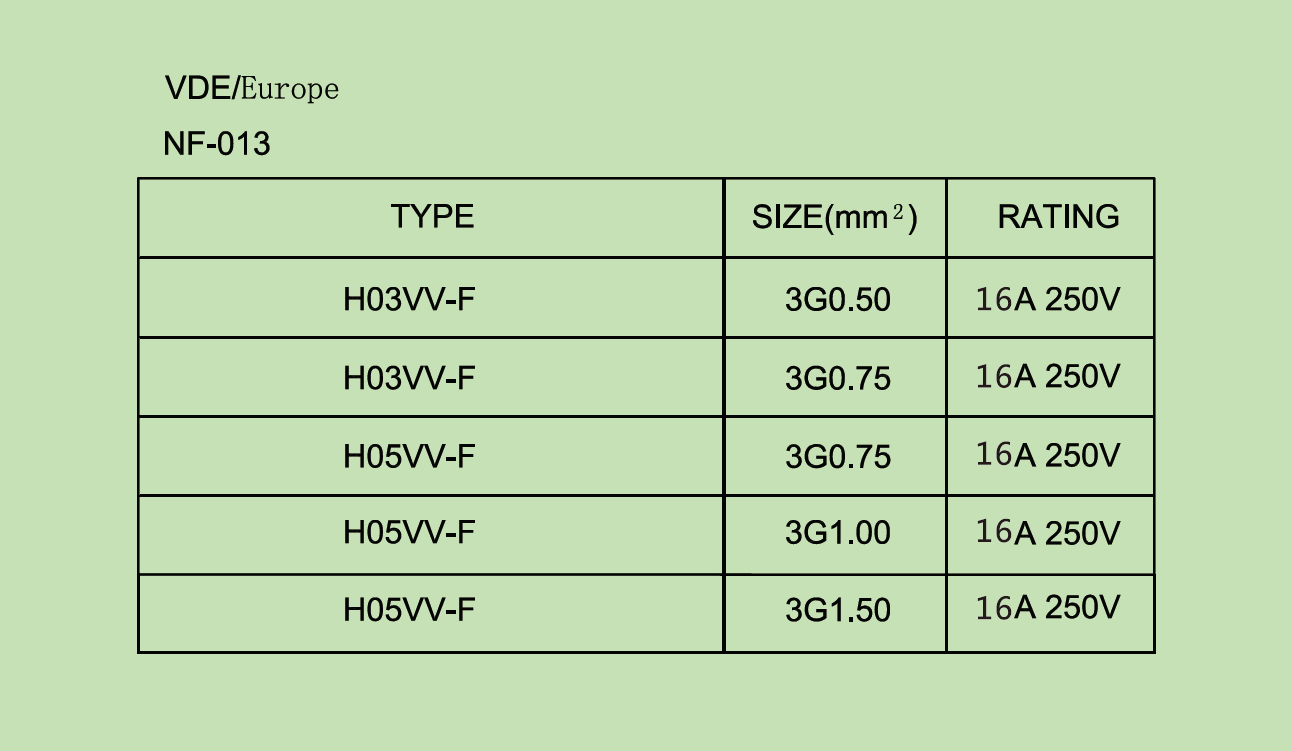Image resolution: width=1292 pixels, height=751 pixels.
Task: Click the VDE/Europe heading text
Action: (x=252, y=89)
